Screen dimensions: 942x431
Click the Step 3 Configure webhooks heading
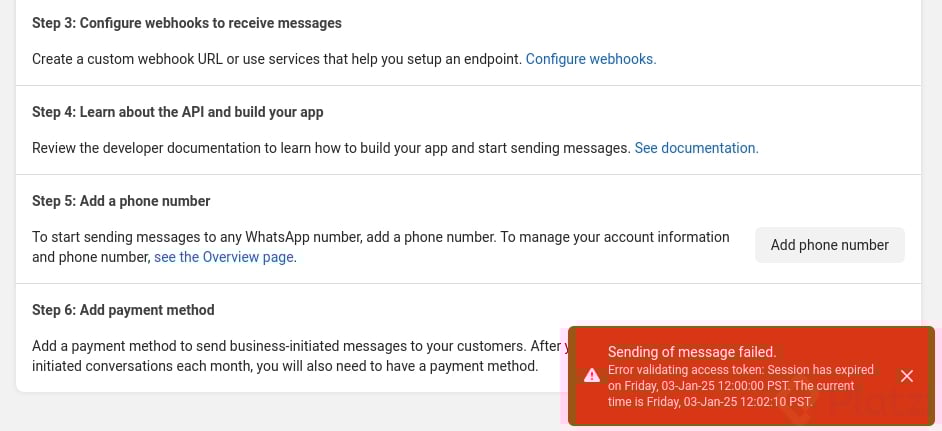coord(186,23)
